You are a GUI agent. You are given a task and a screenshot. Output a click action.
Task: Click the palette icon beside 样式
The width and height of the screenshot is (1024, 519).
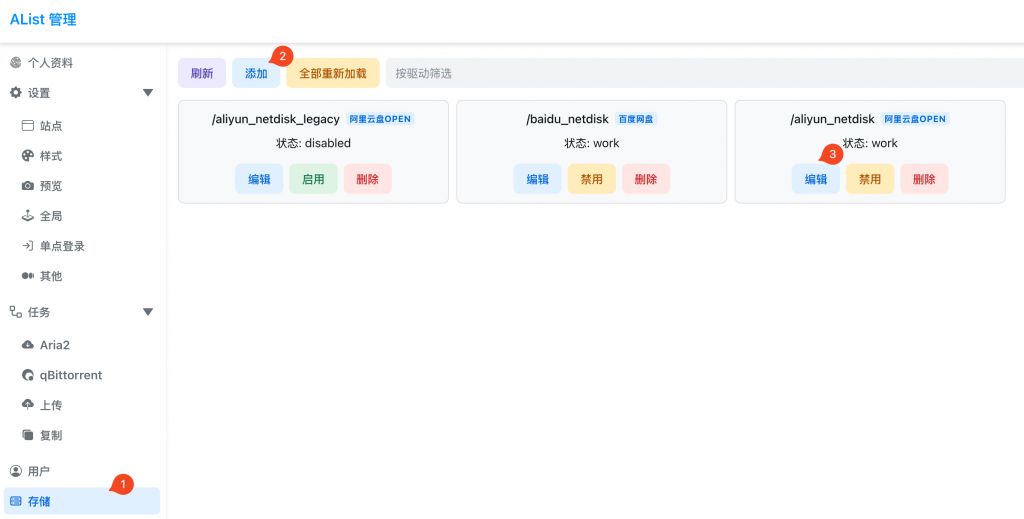tap(27, 156)
